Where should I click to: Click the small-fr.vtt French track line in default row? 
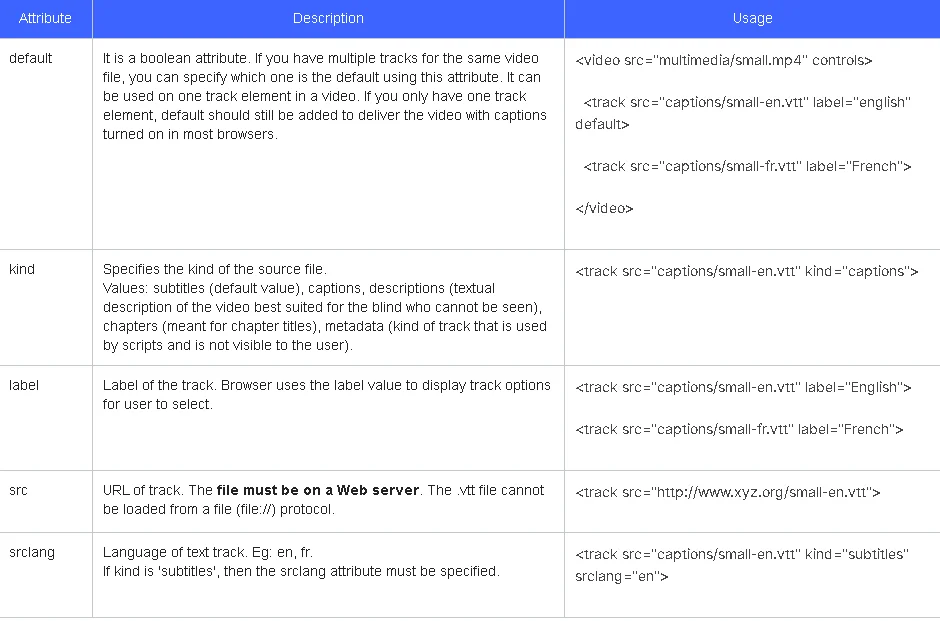[x=746, y=166]
